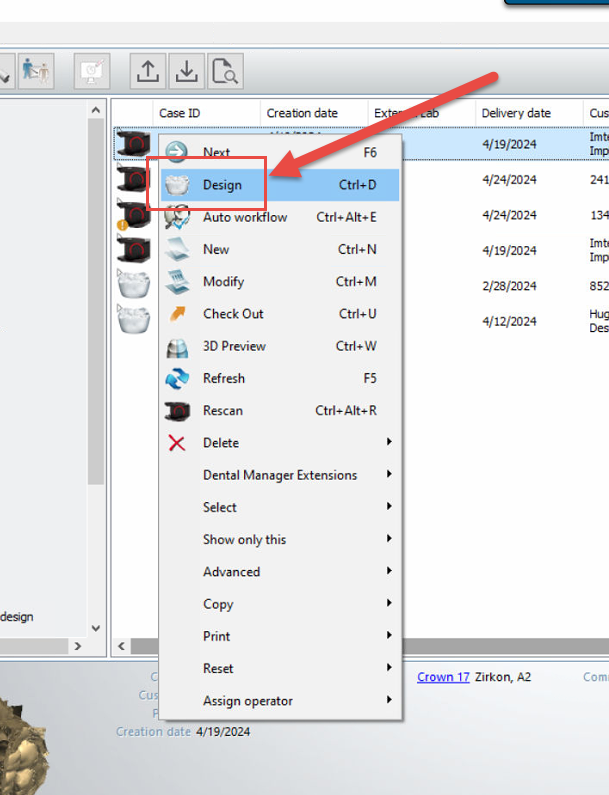Sort by Delivery date column header
The image size is (609, 795).
tap(516, 113)
